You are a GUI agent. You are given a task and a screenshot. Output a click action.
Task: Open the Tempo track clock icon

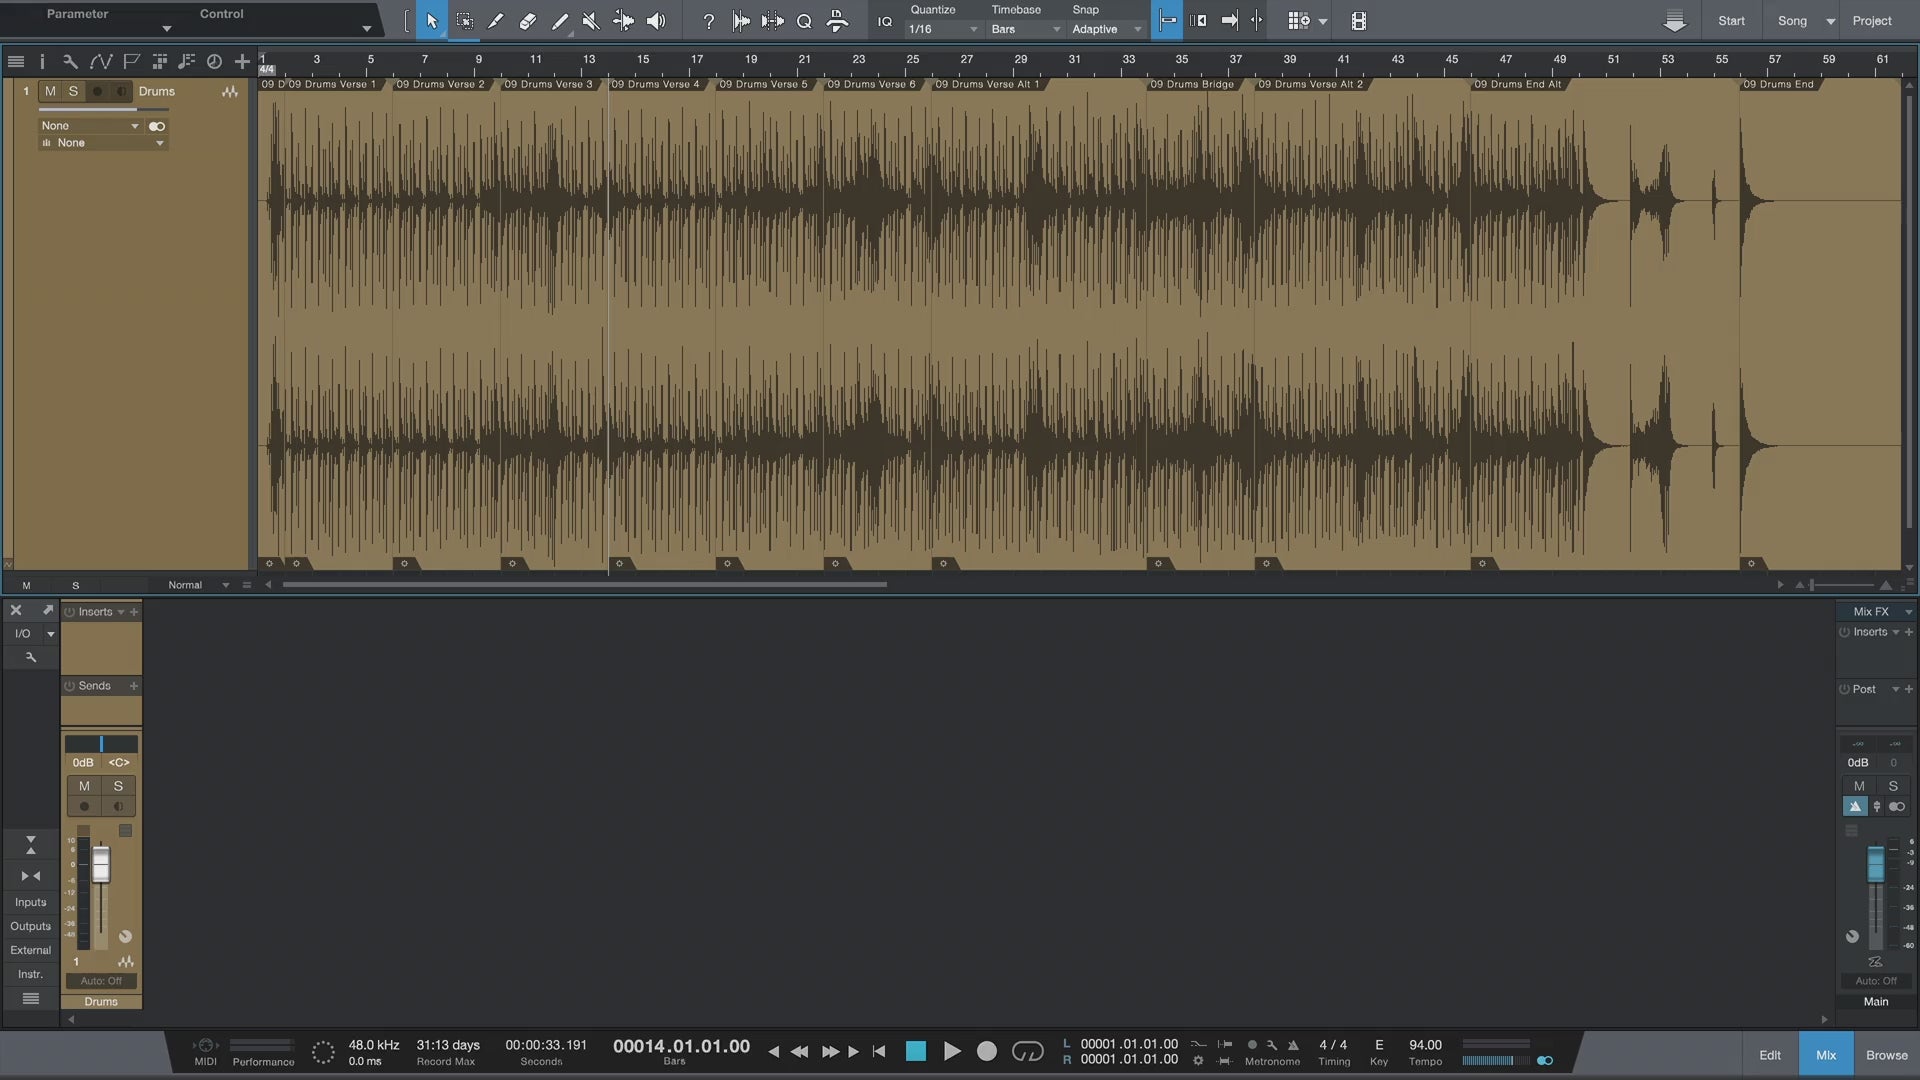(214, 62)
